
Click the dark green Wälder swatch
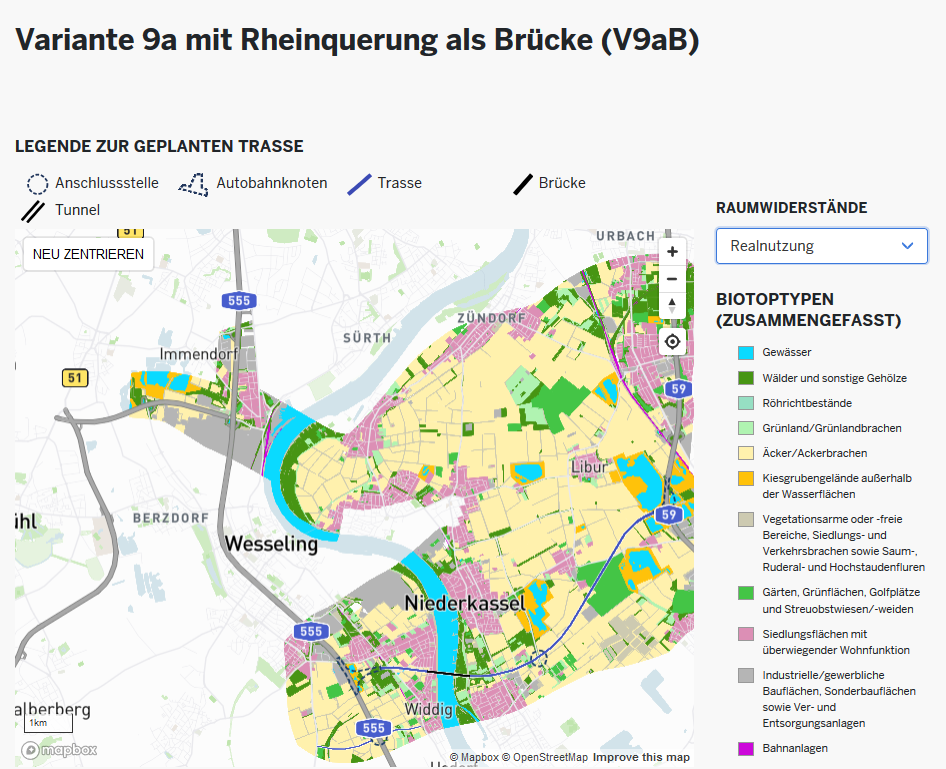pos(746,378)
